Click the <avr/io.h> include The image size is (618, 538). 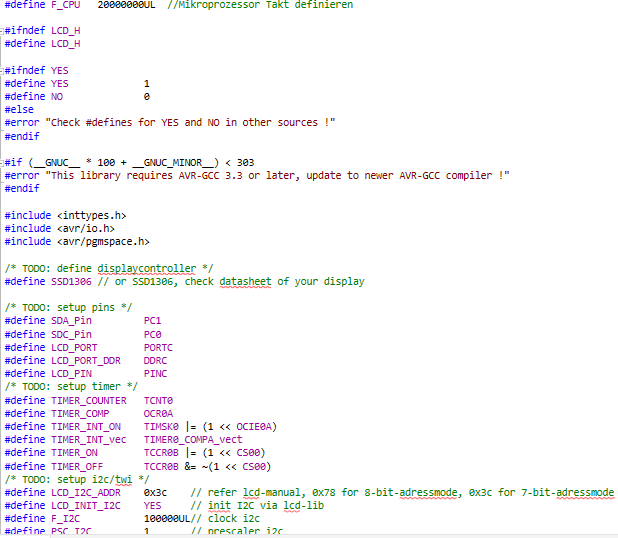coord(86,229)
